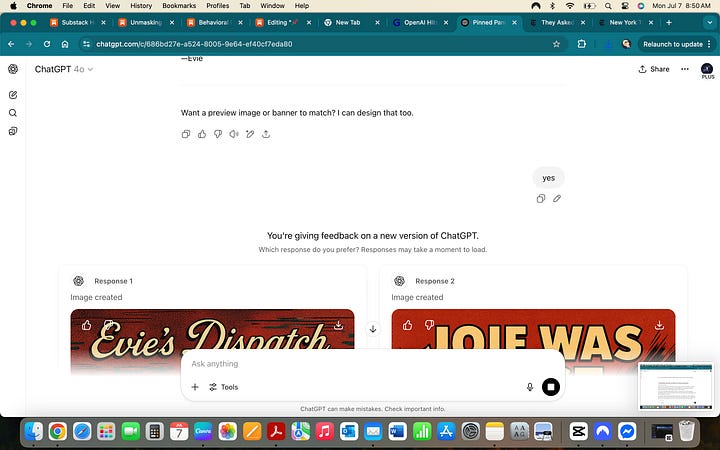Like the Response 2 image
Image resolution: width=720 pixels, height=450 pixels.
coord(407,325)
